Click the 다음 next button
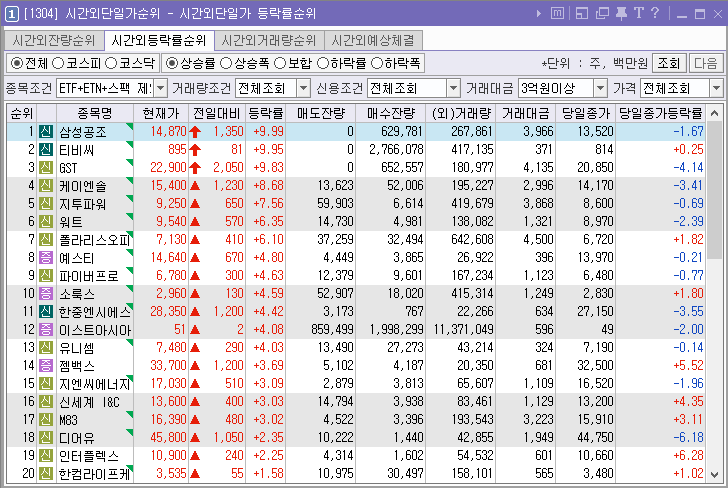 pos(706,63)
